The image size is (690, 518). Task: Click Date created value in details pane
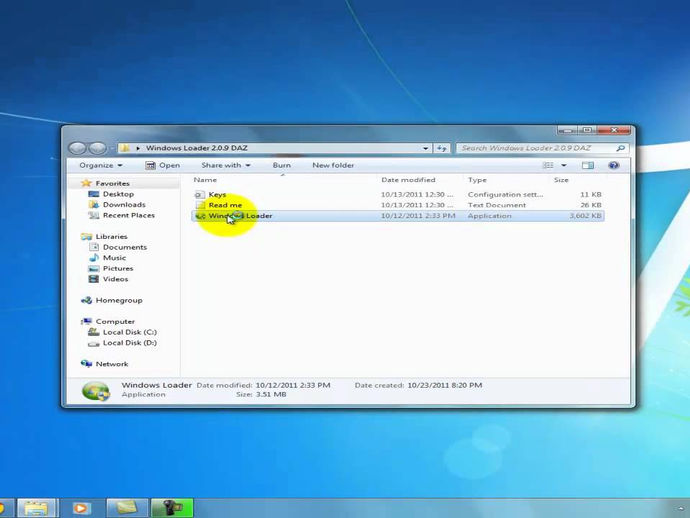click(445, 385)
